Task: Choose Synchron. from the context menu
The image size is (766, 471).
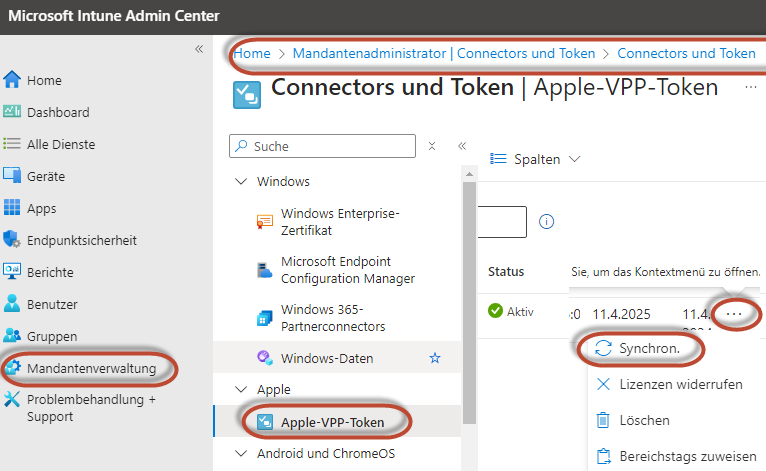Action: click(x=640, y=348)
